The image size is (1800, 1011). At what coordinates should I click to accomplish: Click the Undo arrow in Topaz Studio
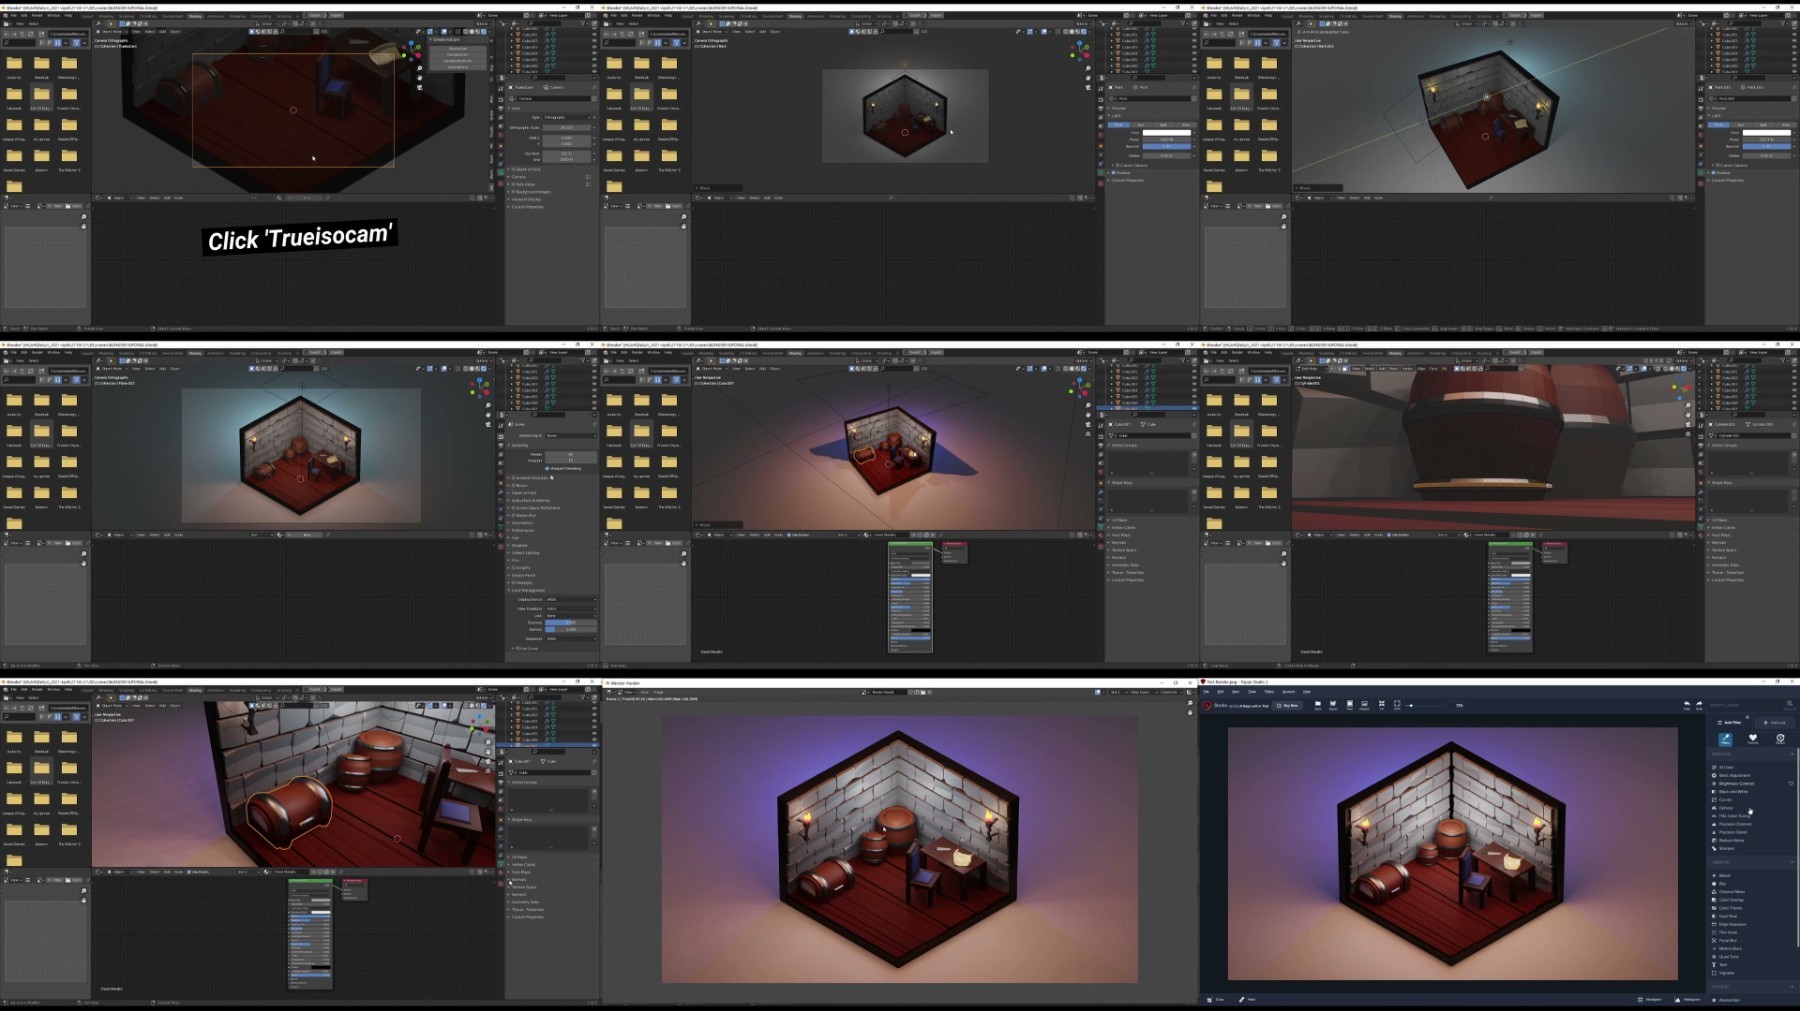coord(1687,705)
